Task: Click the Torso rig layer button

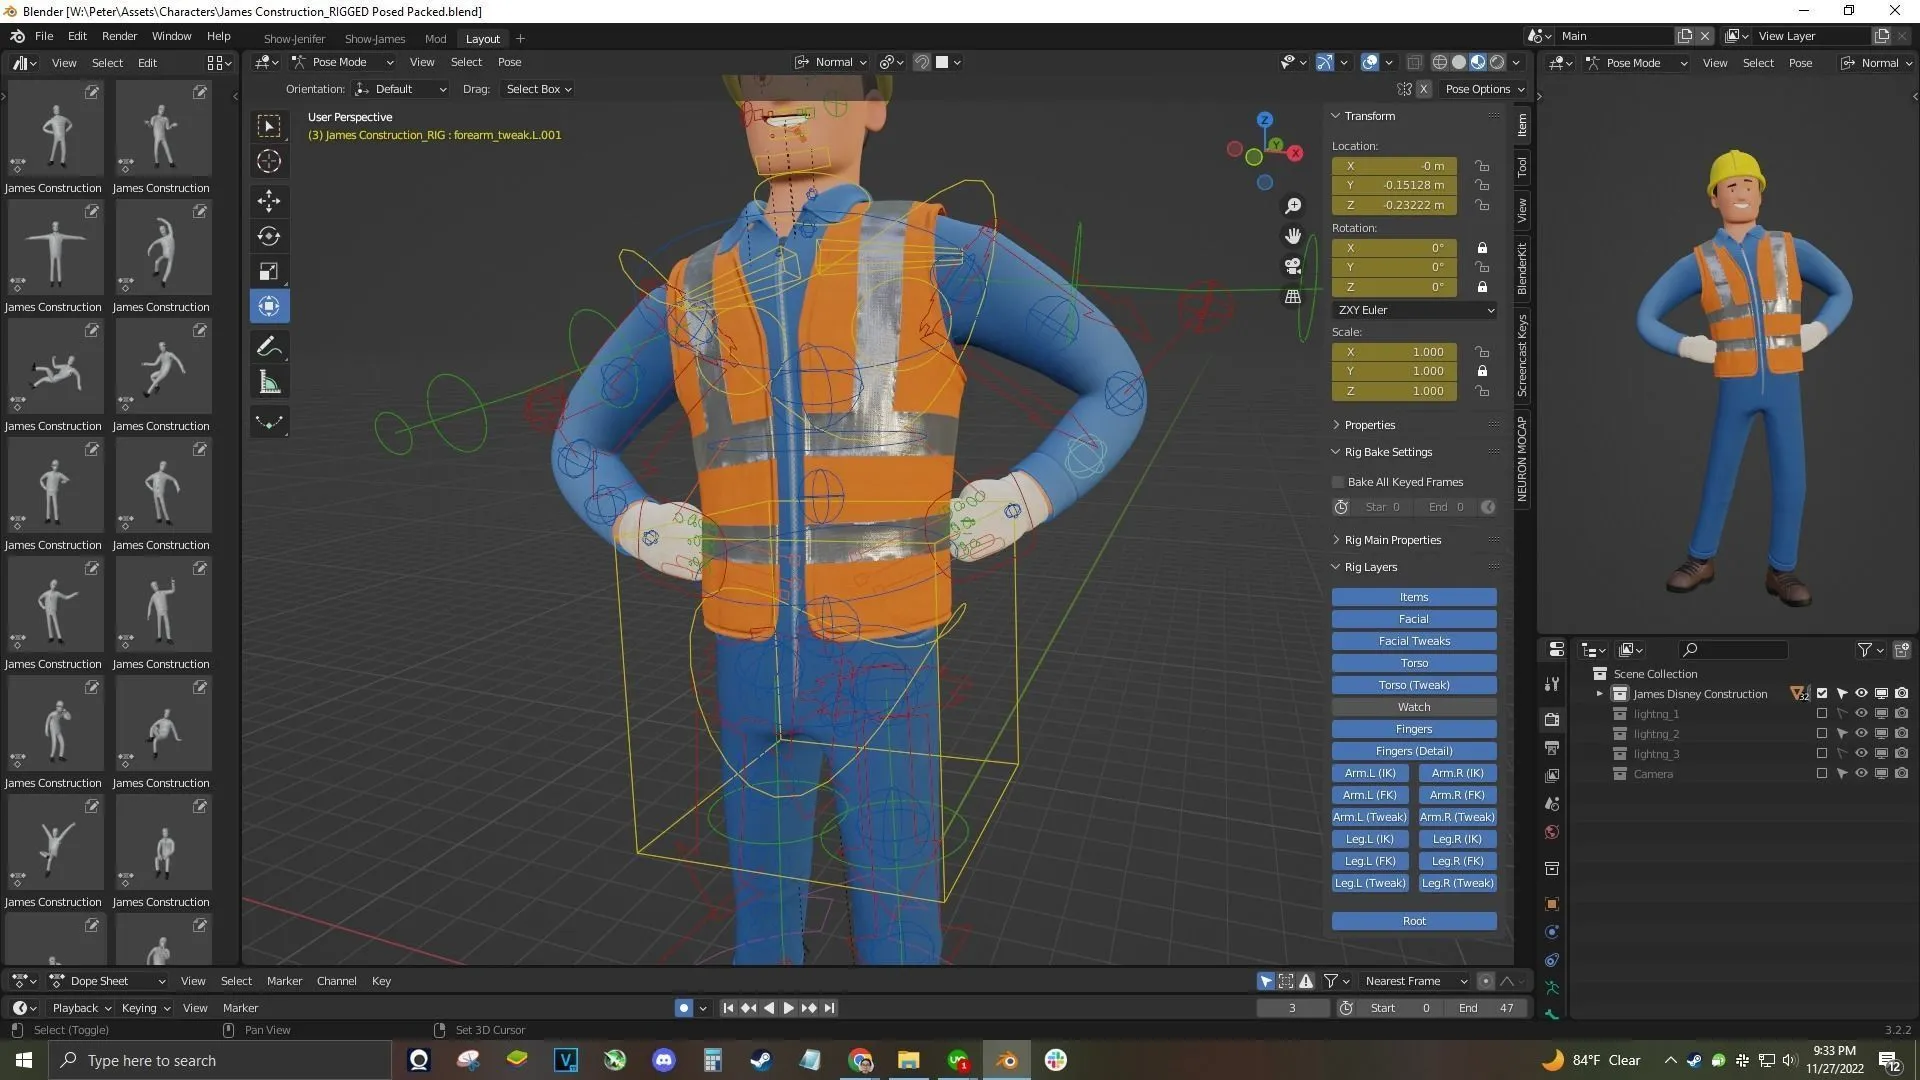Action: [x=1413, y=662]
